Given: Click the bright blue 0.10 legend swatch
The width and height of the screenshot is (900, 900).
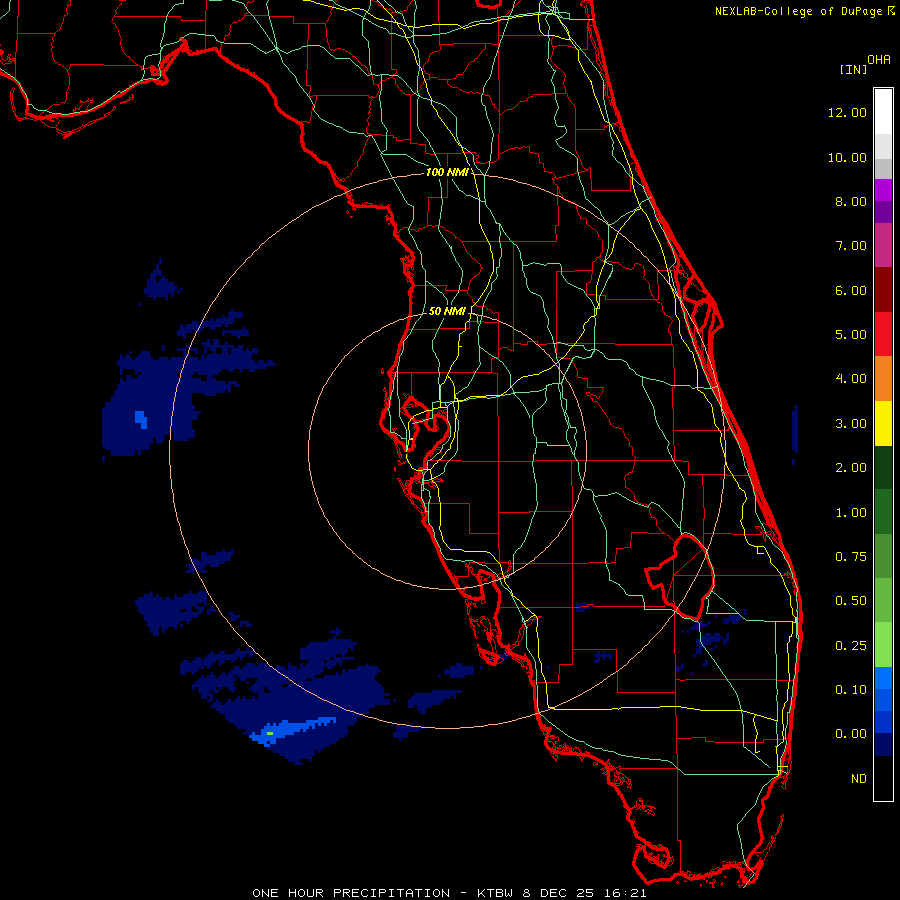Looking at the screenshot, I should (x=883, y=678).
